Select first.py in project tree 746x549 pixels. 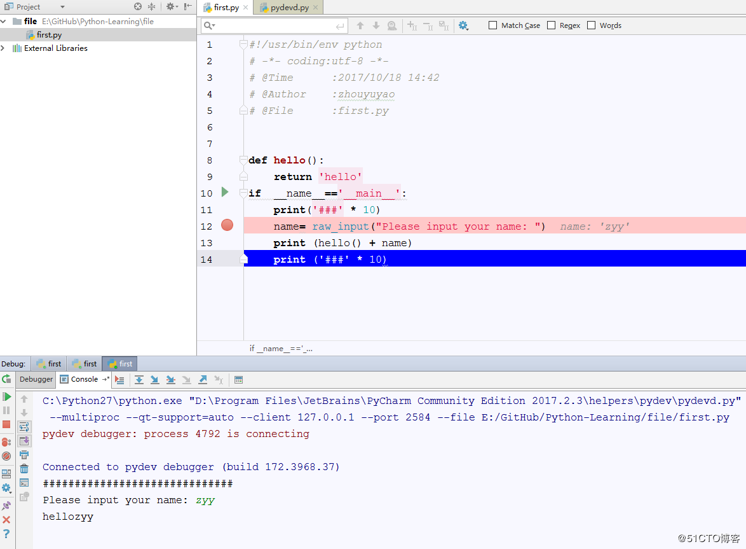(49, 35)
